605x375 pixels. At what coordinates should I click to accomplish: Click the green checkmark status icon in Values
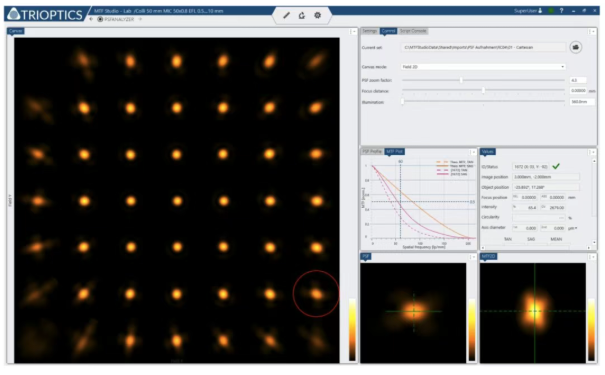click(x=556, y=166)
